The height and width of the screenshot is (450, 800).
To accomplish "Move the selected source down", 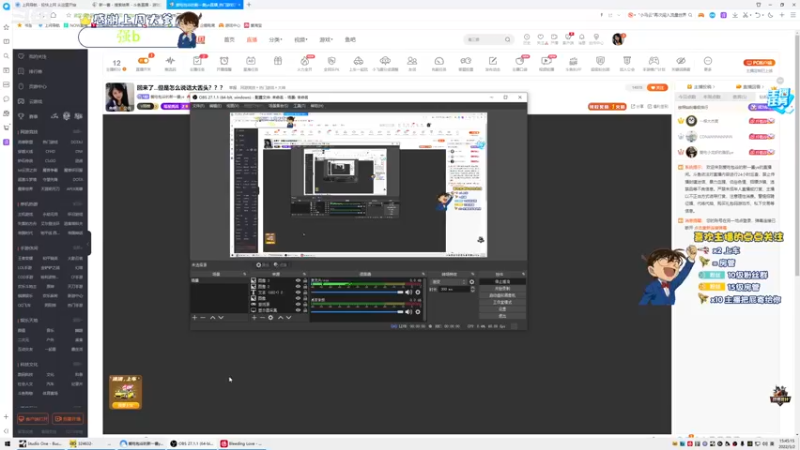I will point(289,317).
